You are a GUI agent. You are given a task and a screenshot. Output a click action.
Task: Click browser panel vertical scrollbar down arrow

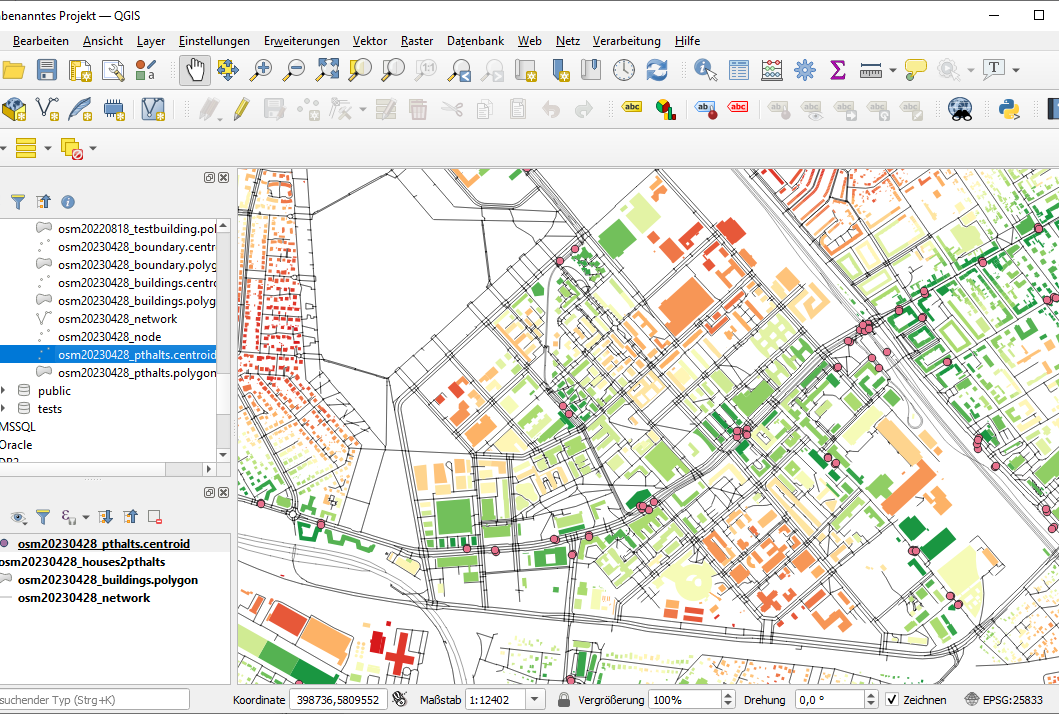point(224,455)
